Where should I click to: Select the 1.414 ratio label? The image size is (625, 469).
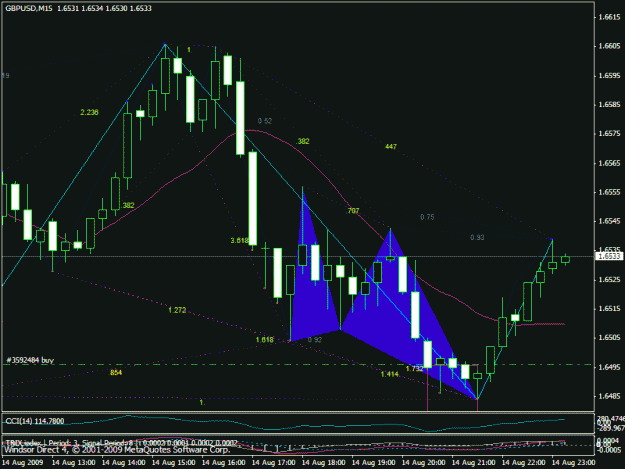[x=389, y=374]
